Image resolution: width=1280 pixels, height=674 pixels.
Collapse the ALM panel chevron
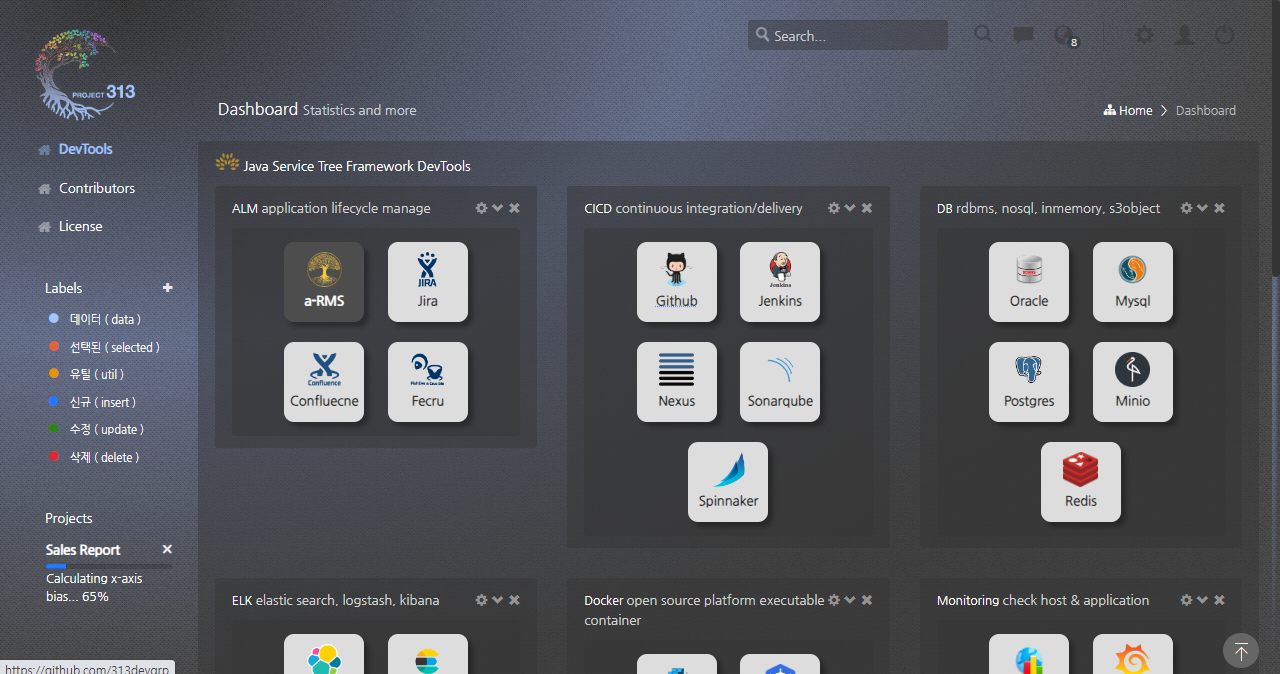tap(498, 208)
